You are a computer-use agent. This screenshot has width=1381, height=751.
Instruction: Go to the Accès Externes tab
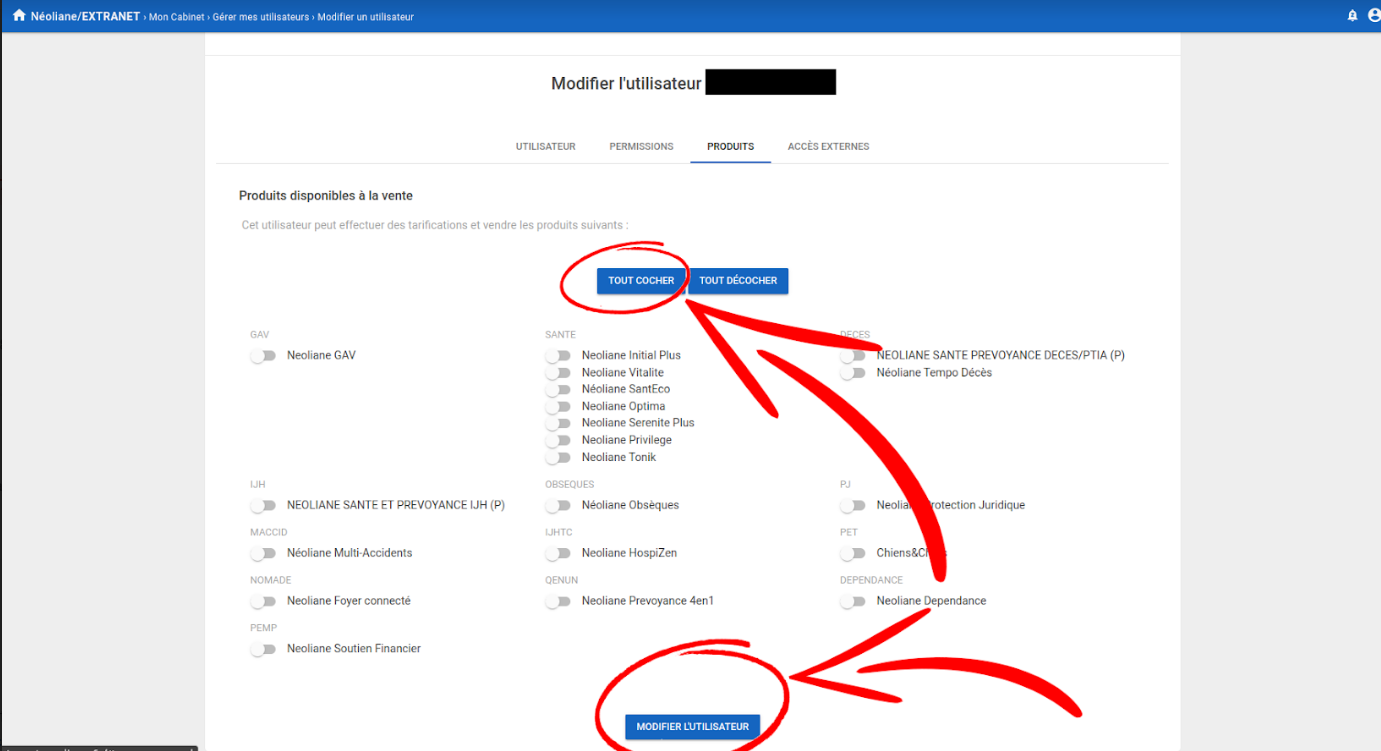point(828,147)
